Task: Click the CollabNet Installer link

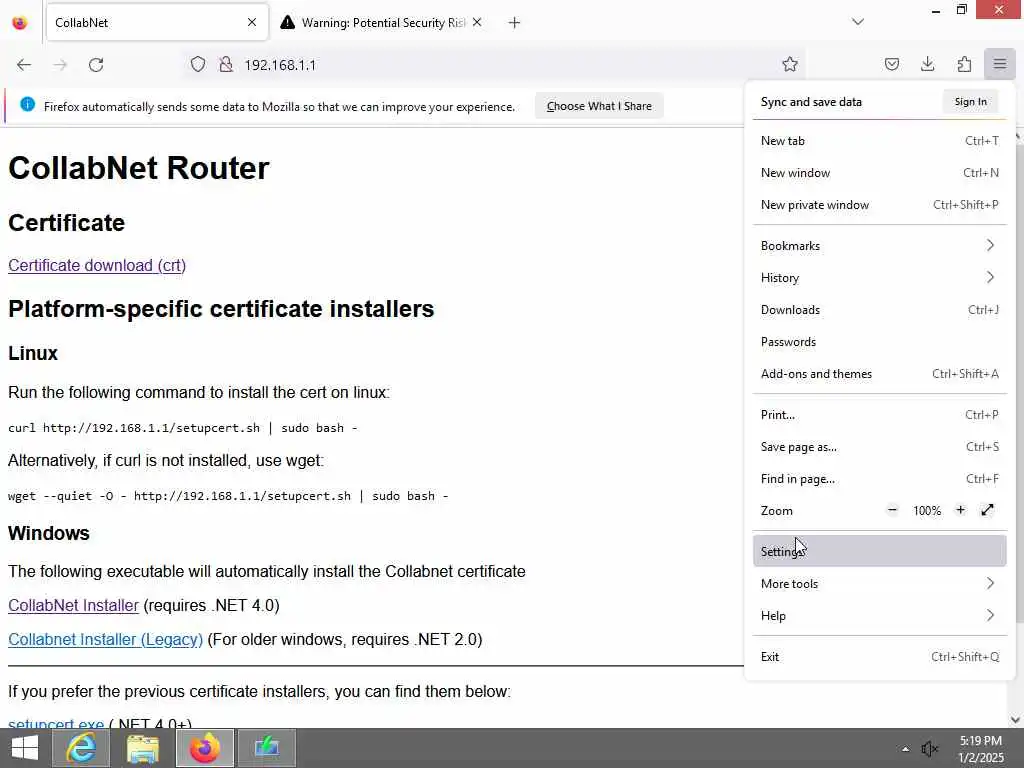Action: (x=73, y=605)
